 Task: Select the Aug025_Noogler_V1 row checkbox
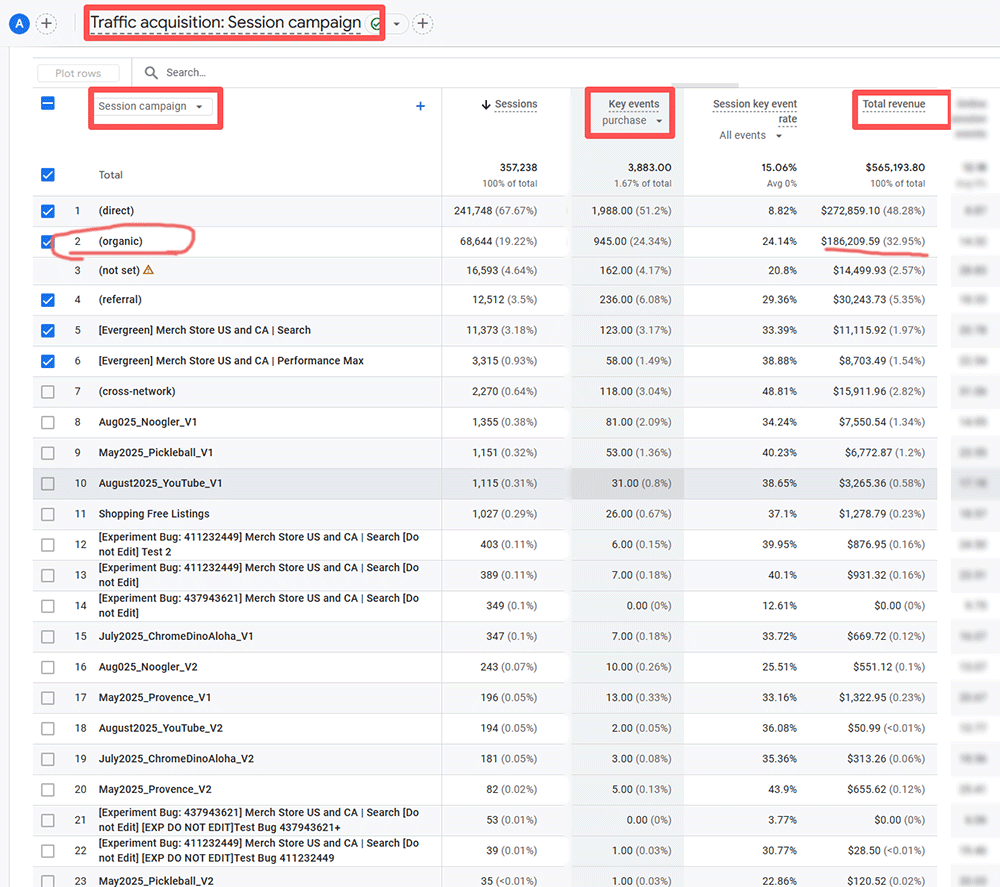[48, 423]
